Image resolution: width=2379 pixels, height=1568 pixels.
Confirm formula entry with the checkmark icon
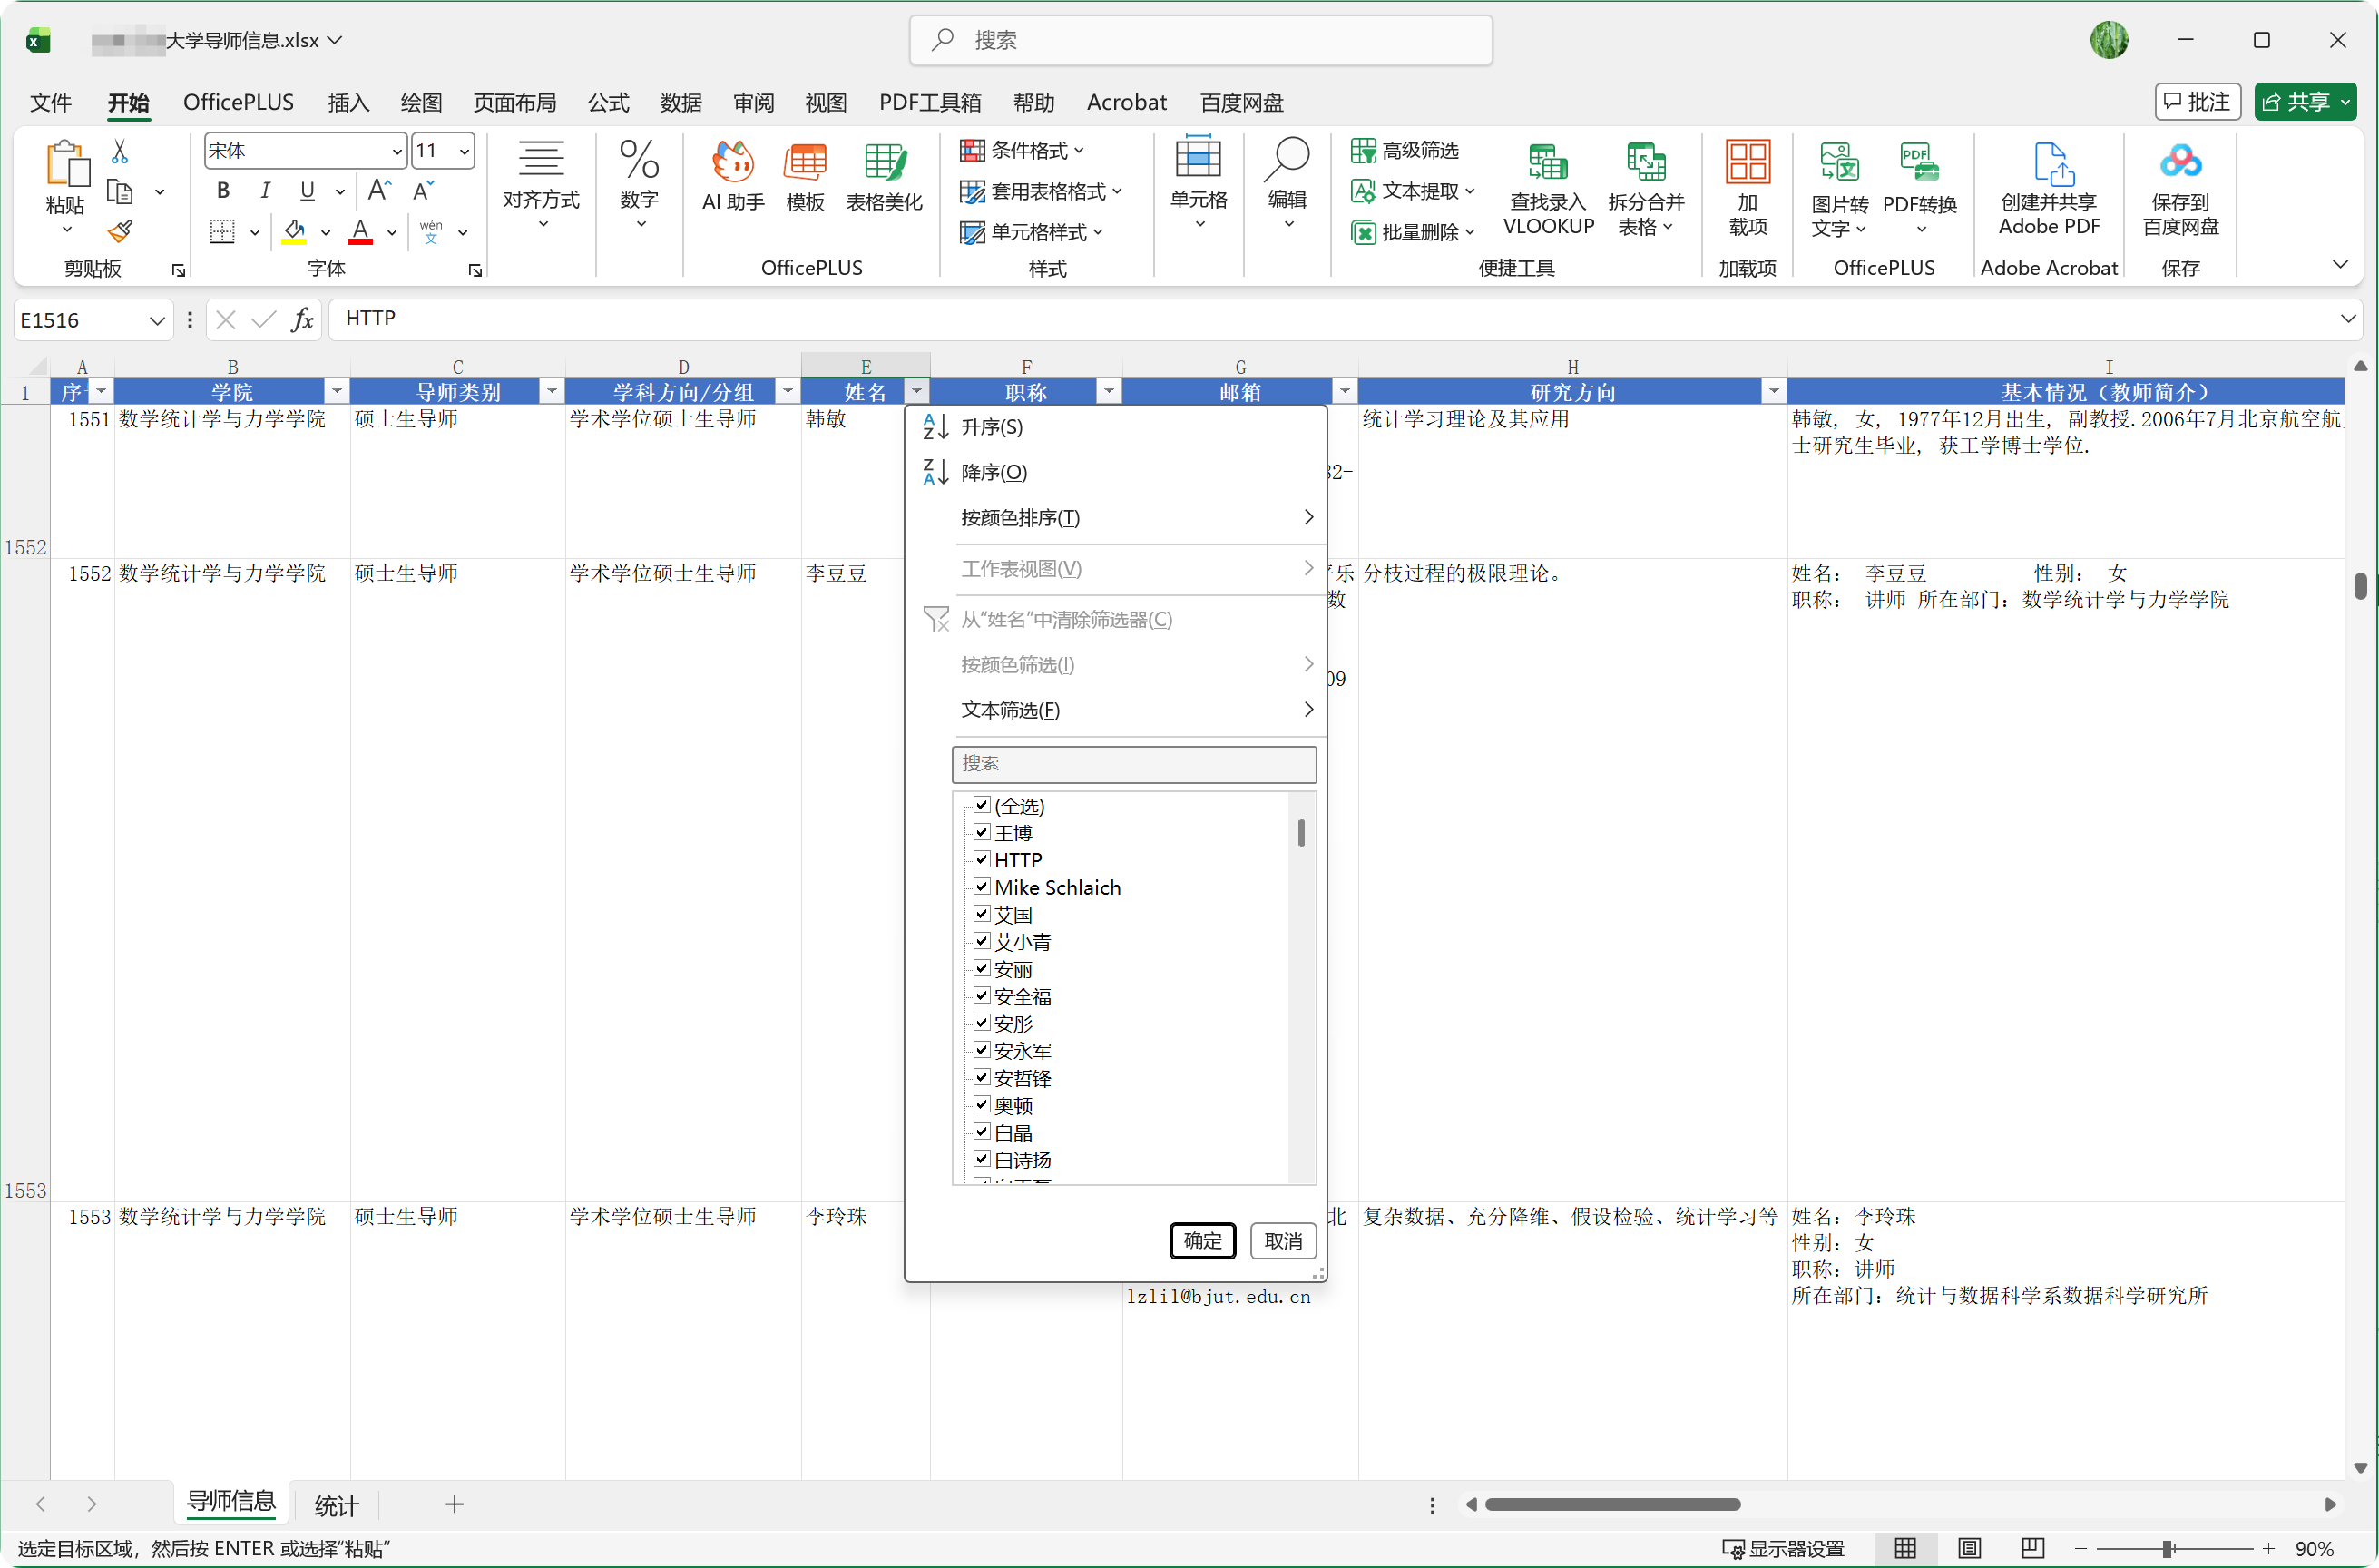[x=264, y=320]
